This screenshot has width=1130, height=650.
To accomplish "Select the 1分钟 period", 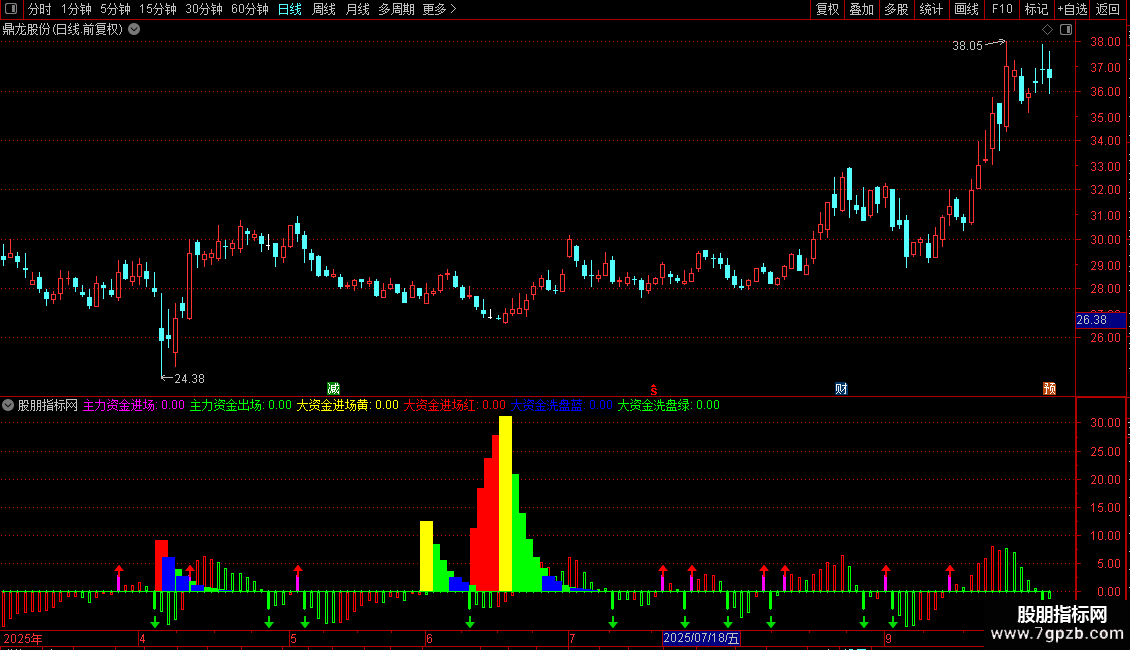I will pos(76,9).
